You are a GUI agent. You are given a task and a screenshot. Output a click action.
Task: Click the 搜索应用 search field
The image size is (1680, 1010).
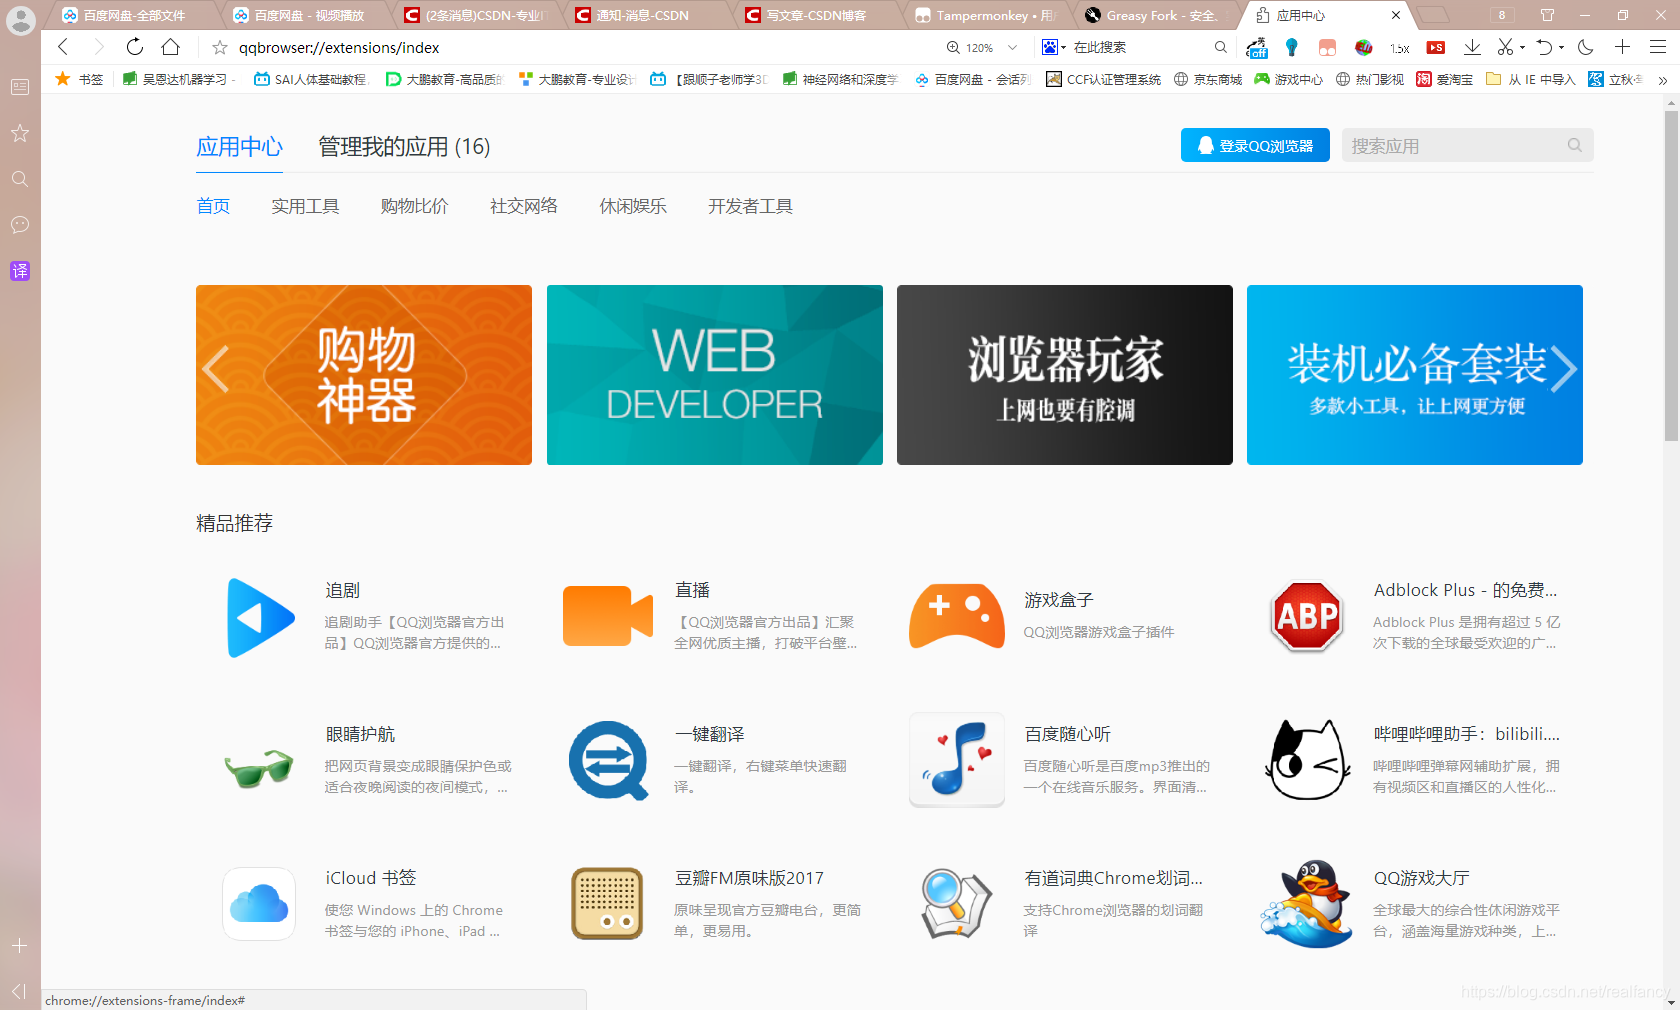tap(1467, 145)
